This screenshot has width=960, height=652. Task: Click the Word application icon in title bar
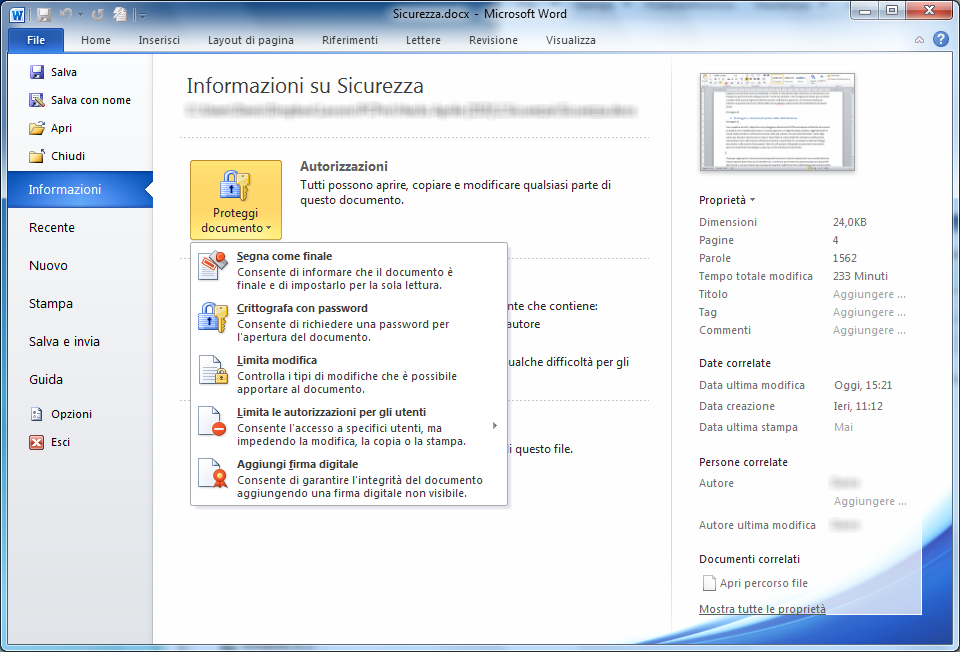17,14
